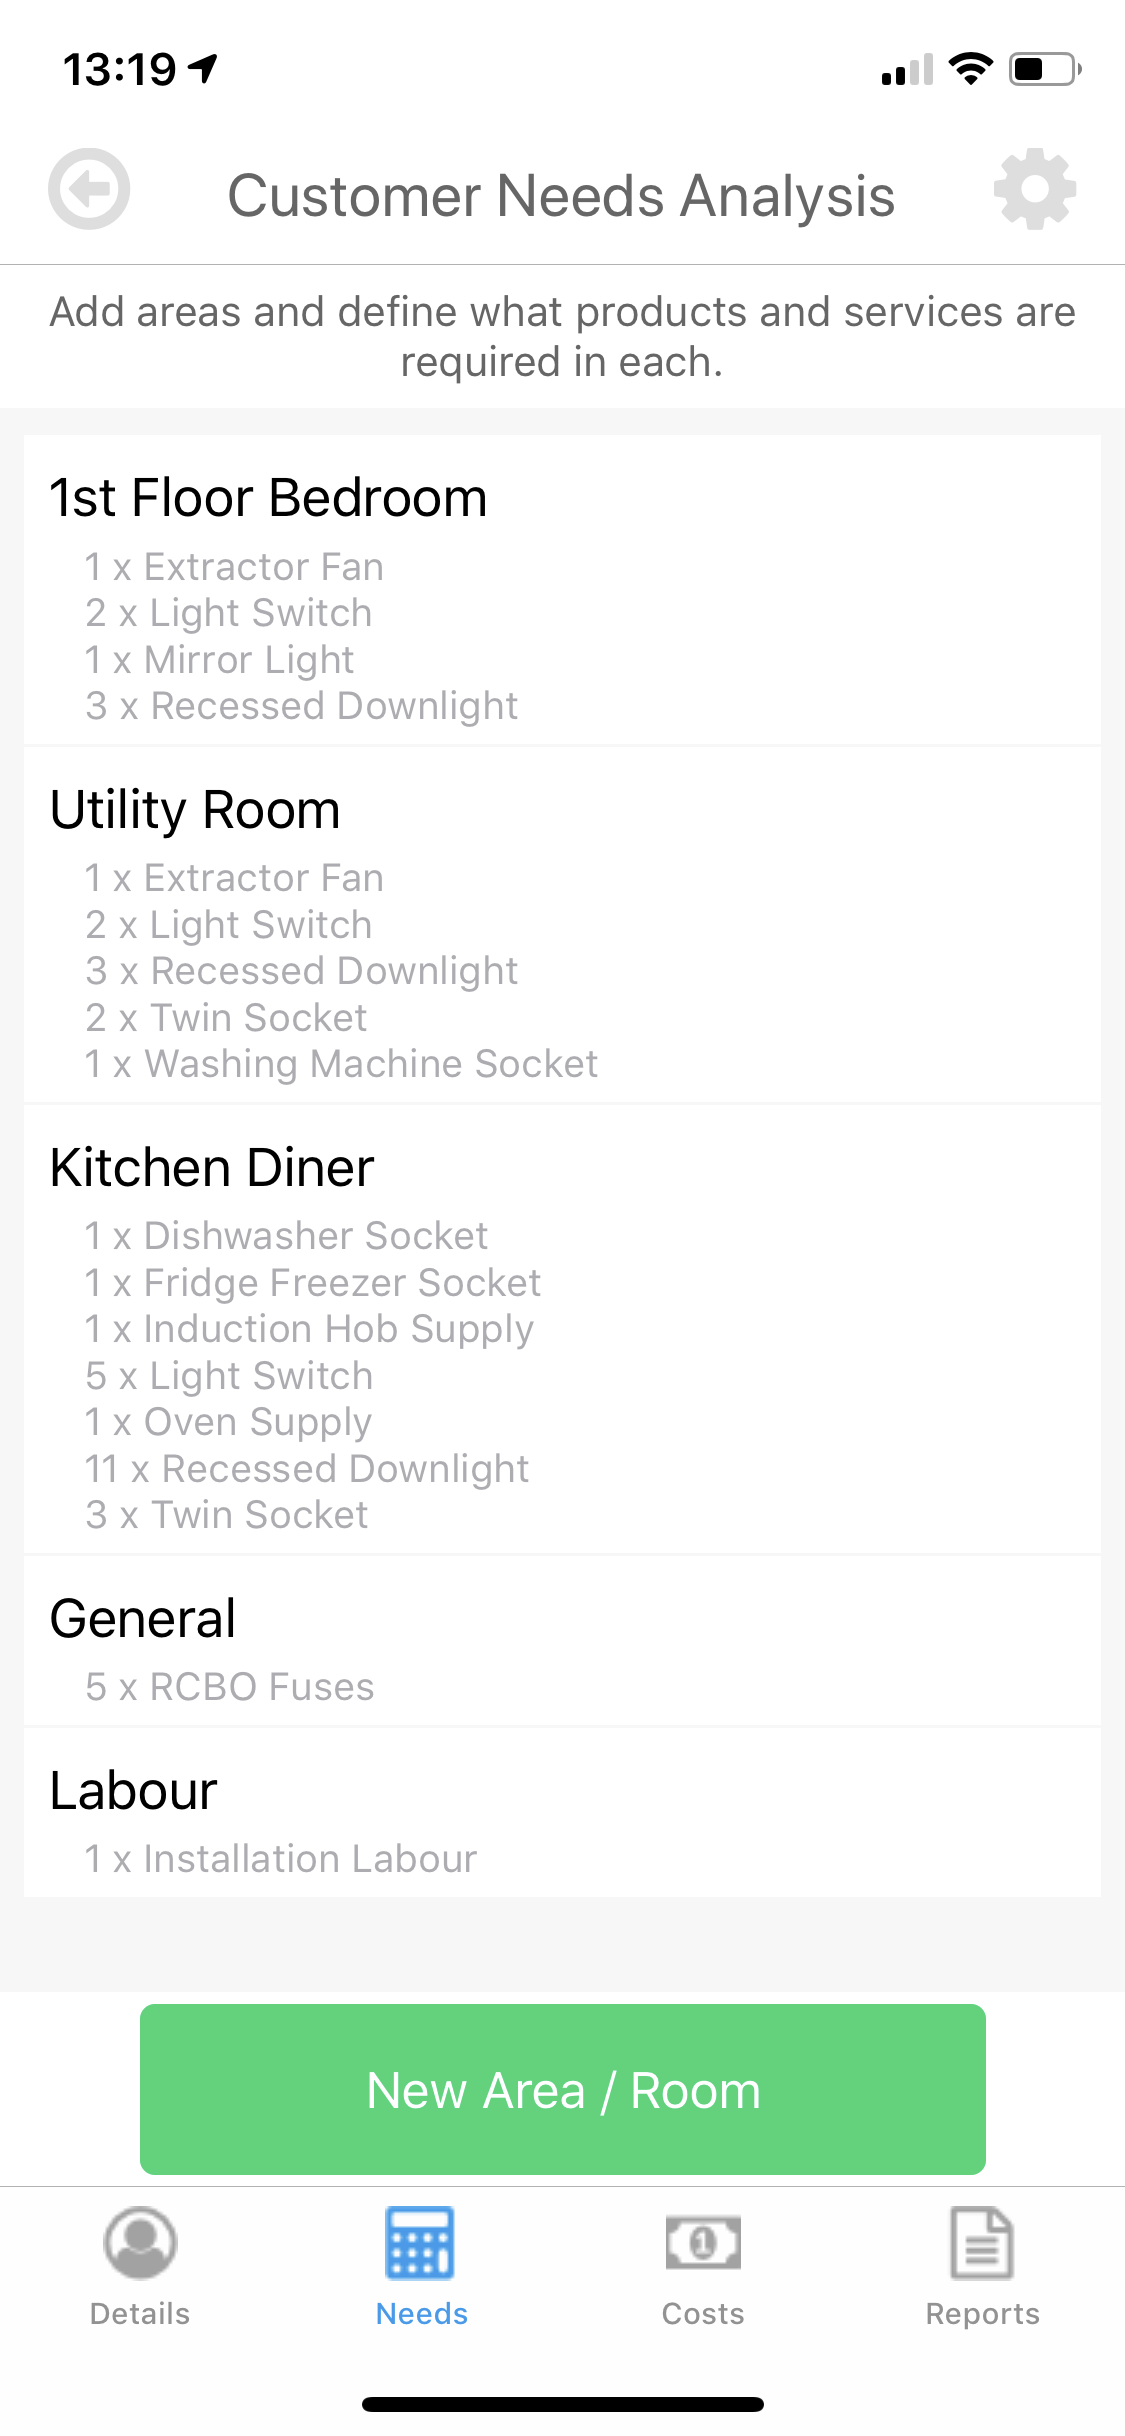1125x2436 pixels.
Task: Tap the back arrow icon
Action: 89,189
